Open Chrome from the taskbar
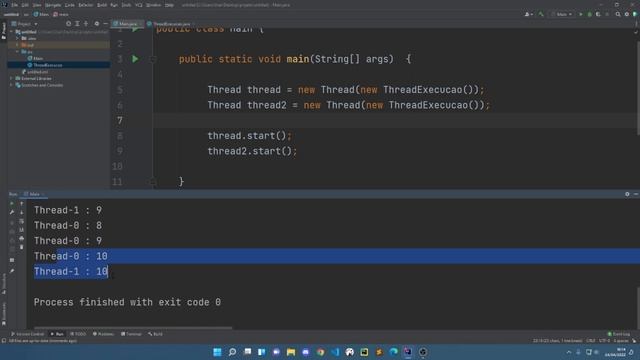640x360 pixels. click(320, 352)
